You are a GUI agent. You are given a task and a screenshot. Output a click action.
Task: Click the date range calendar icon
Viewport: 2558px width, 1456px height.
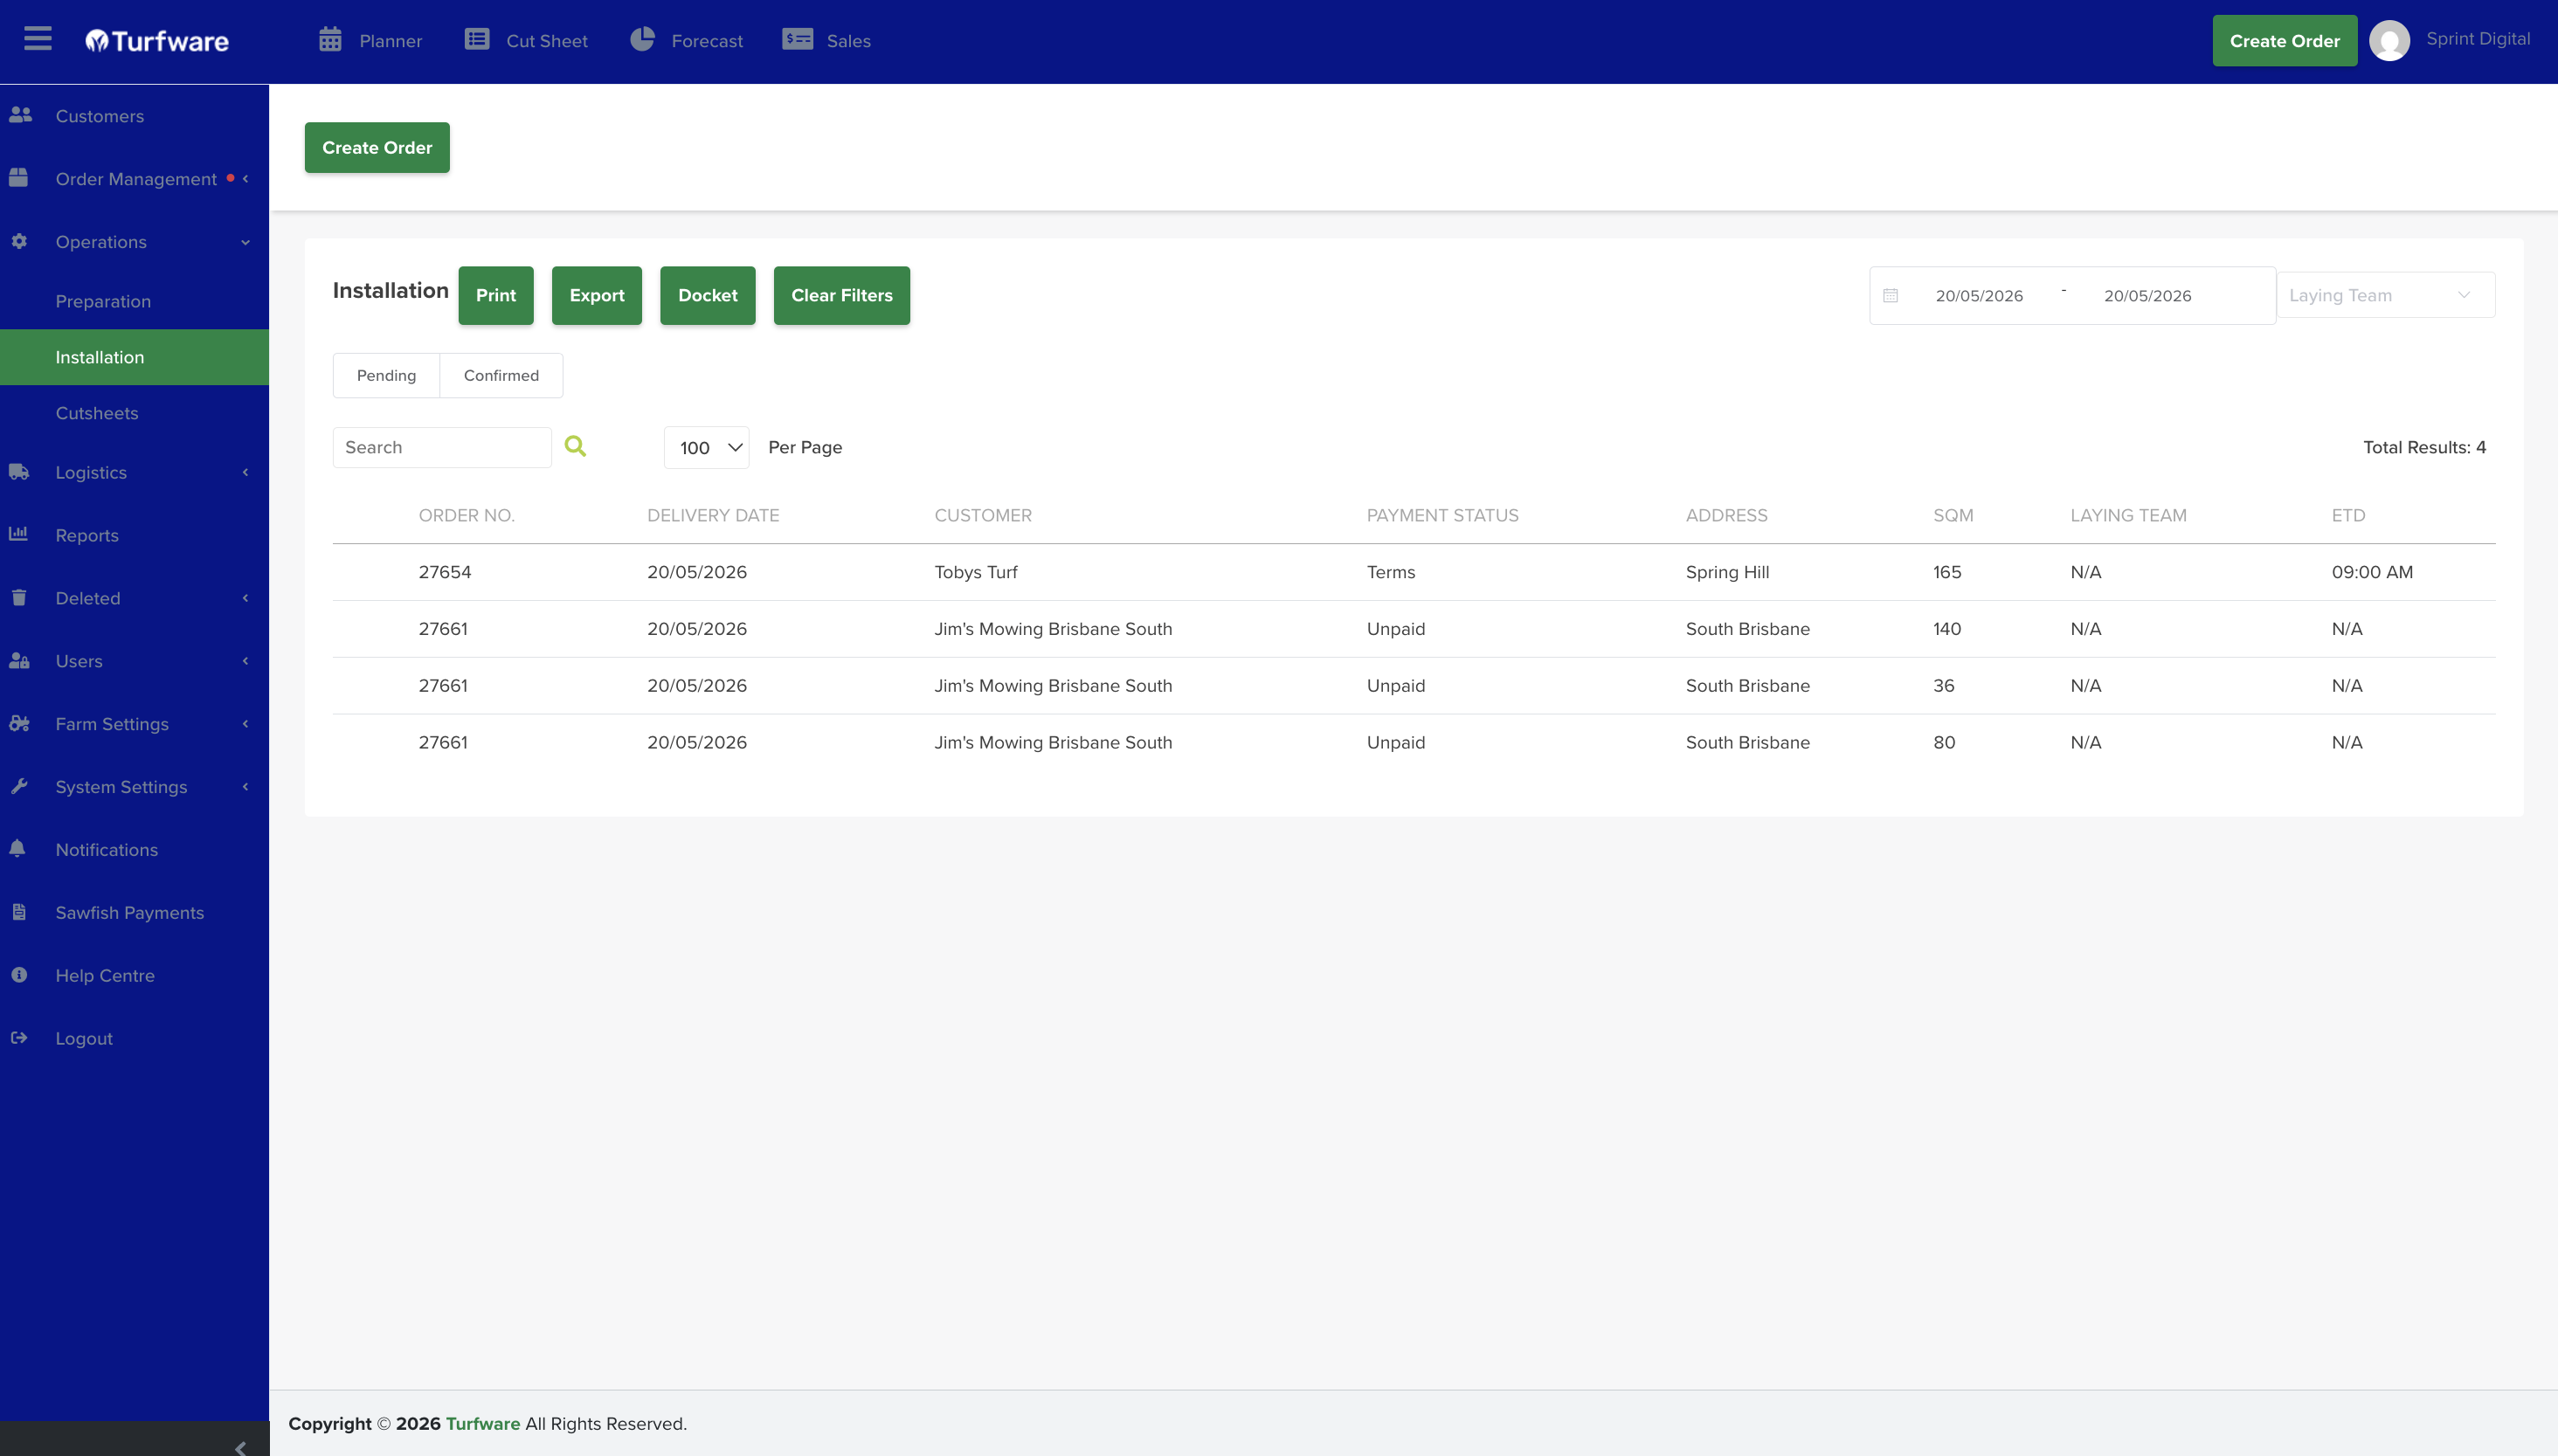1890,295
